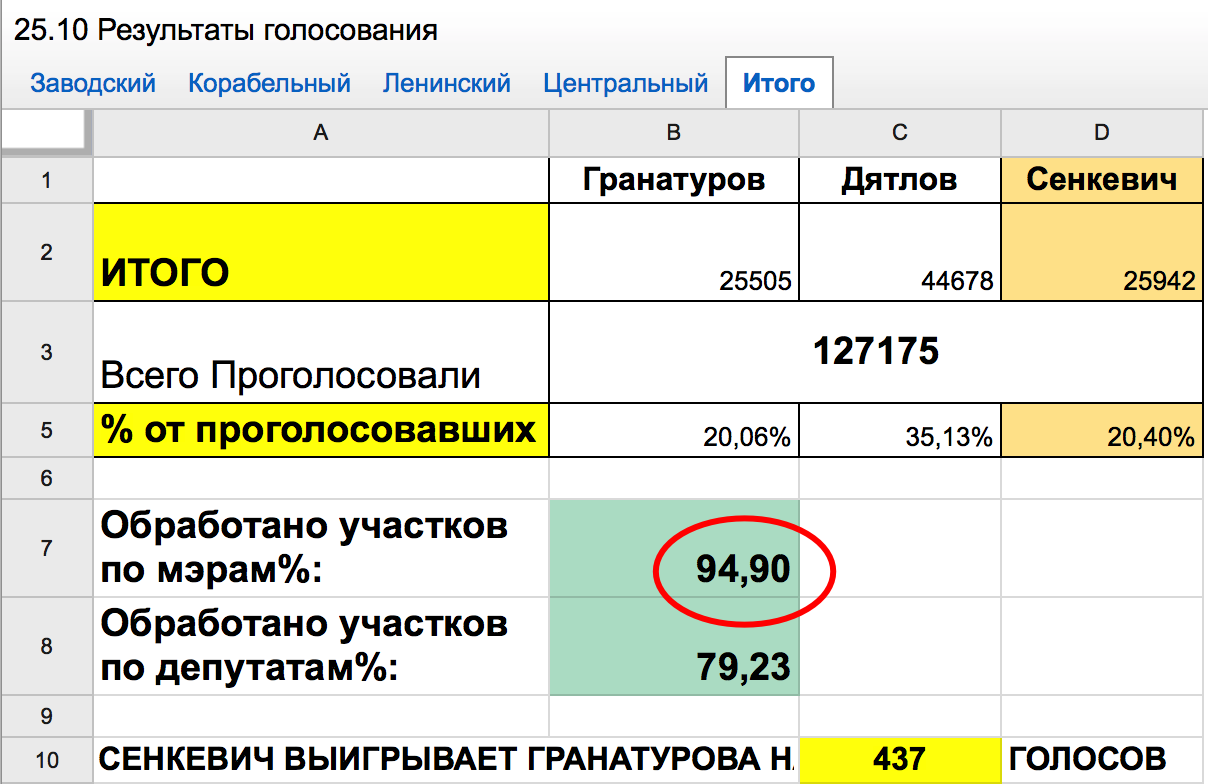This screenshot has height=784, width=1208.
Task: Click row 10 header
Action: click(46, 760)
